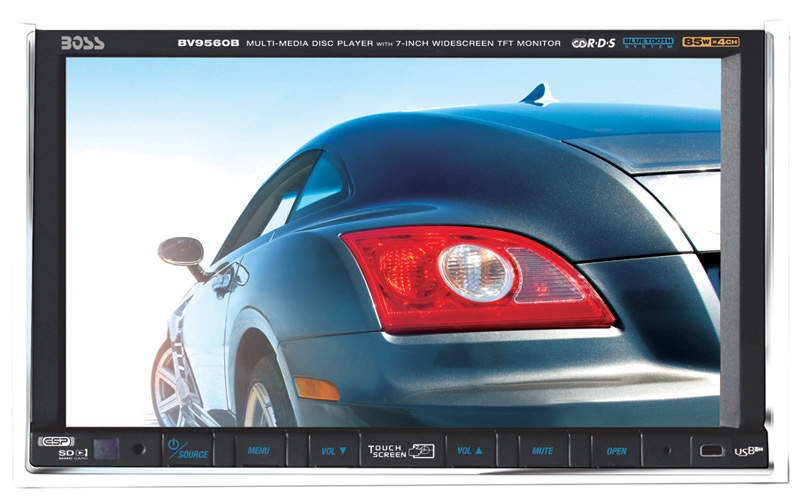Viewport: 800px width, 501px height.
Task: Raise volume with VOL up button
Action: tap(470, 451)
